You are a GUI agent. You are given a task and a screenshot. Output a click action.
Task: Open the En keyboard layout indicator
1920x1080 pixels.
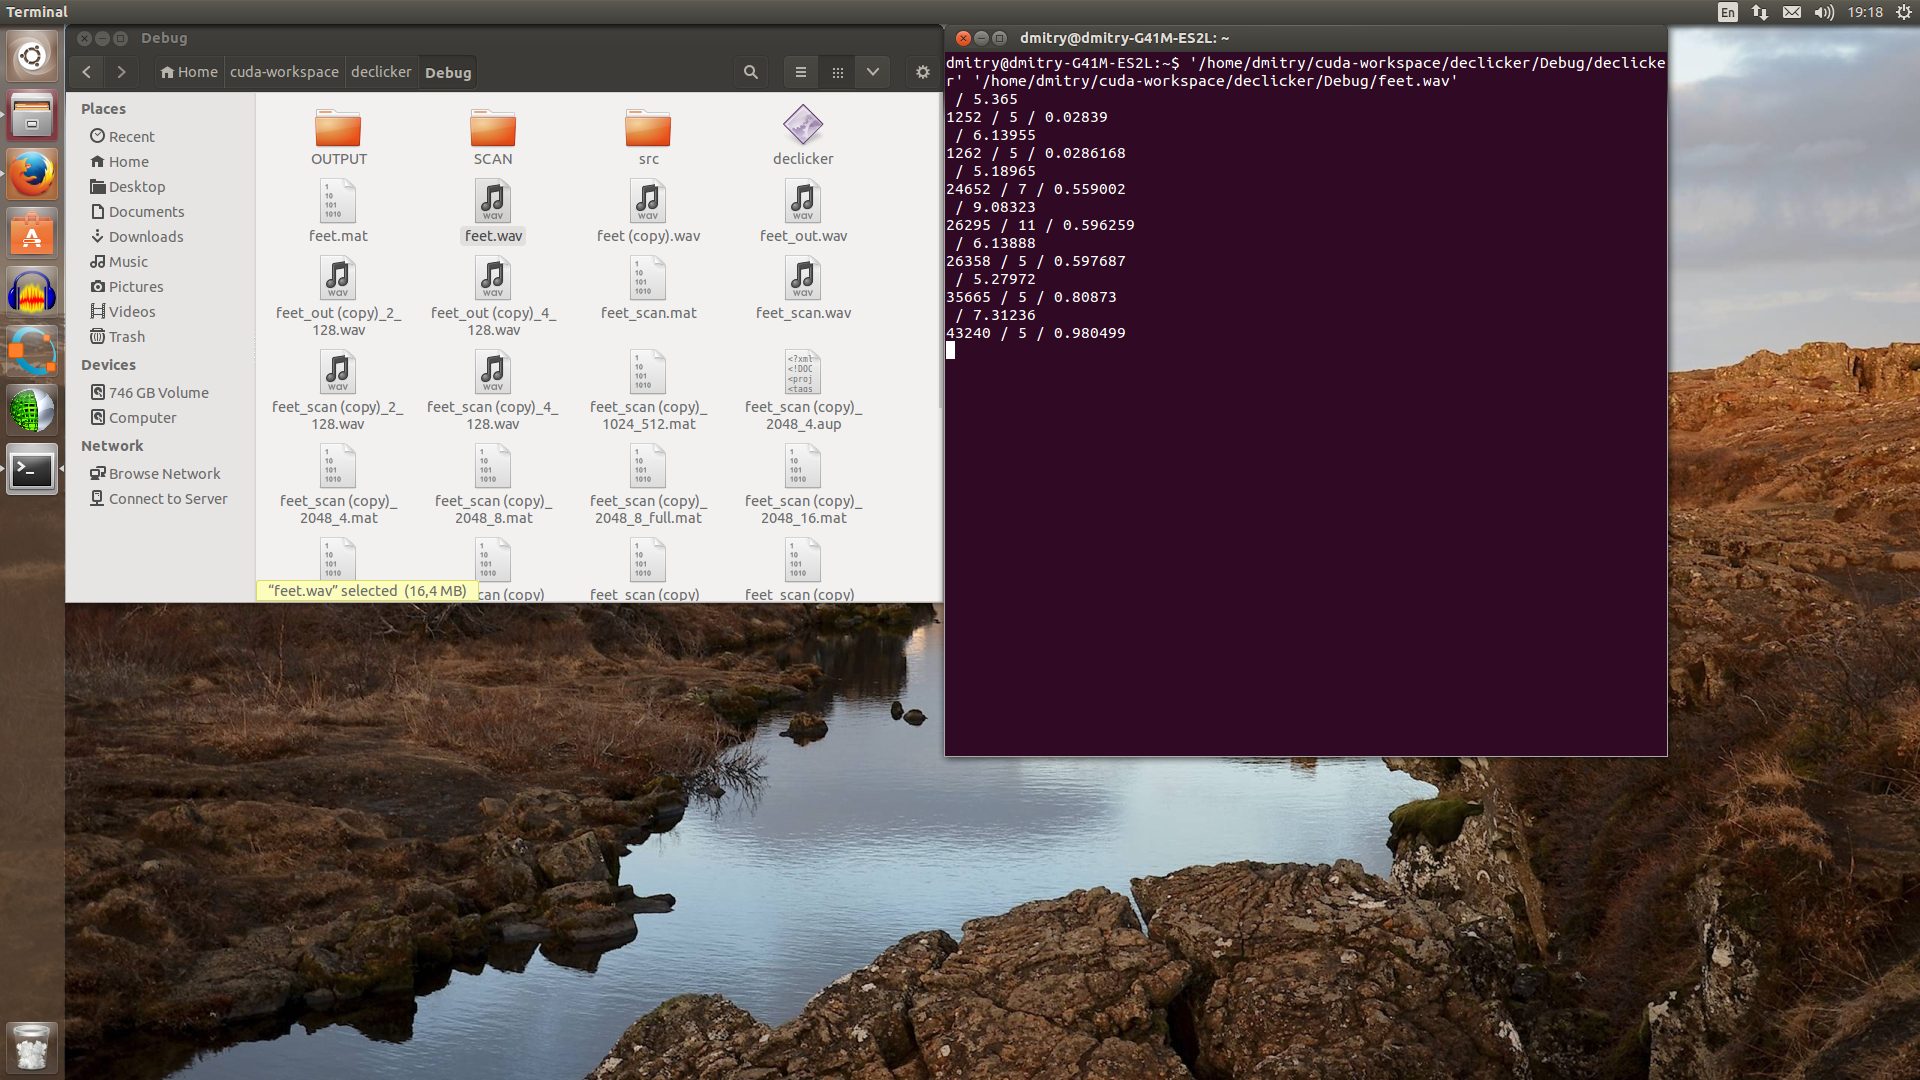click(1728, 12)
